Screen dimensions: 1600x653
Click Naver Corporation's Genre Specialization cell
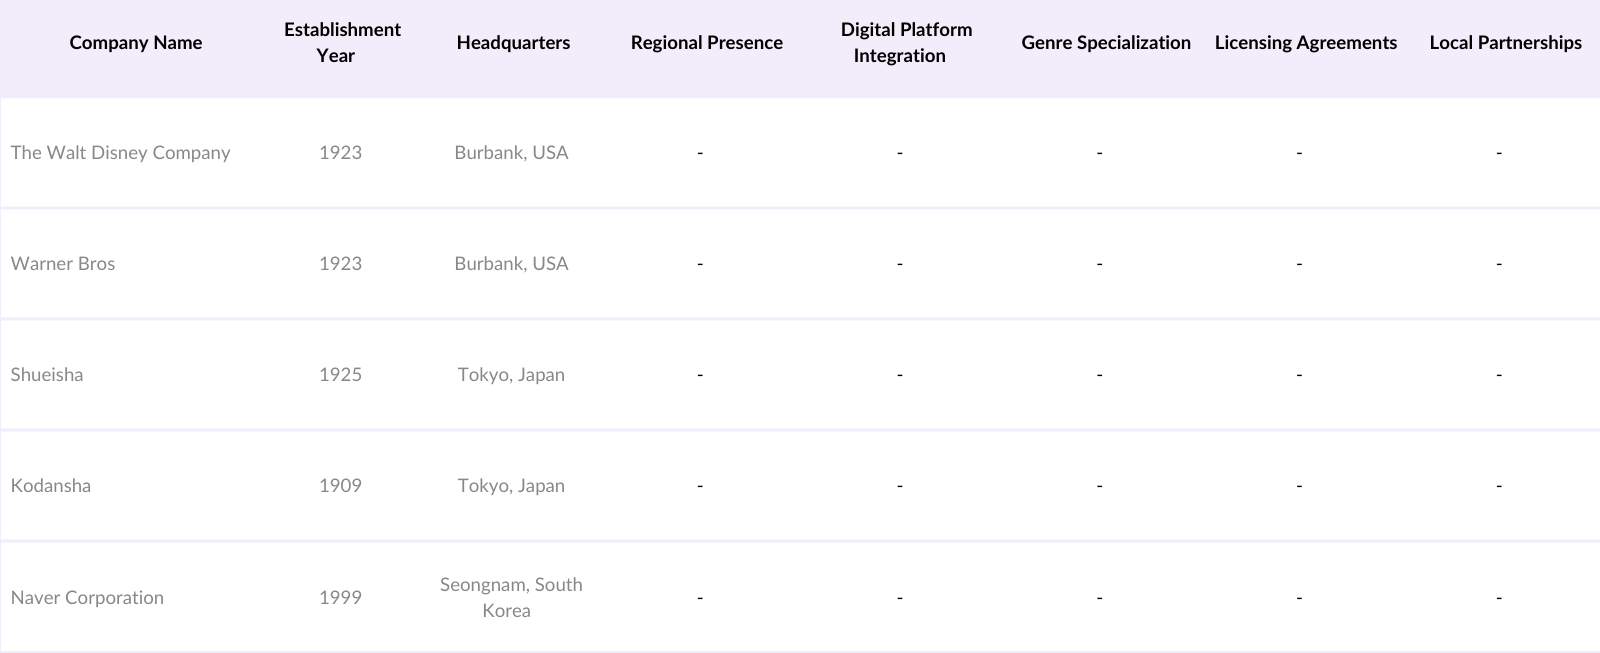(1099, 598)
